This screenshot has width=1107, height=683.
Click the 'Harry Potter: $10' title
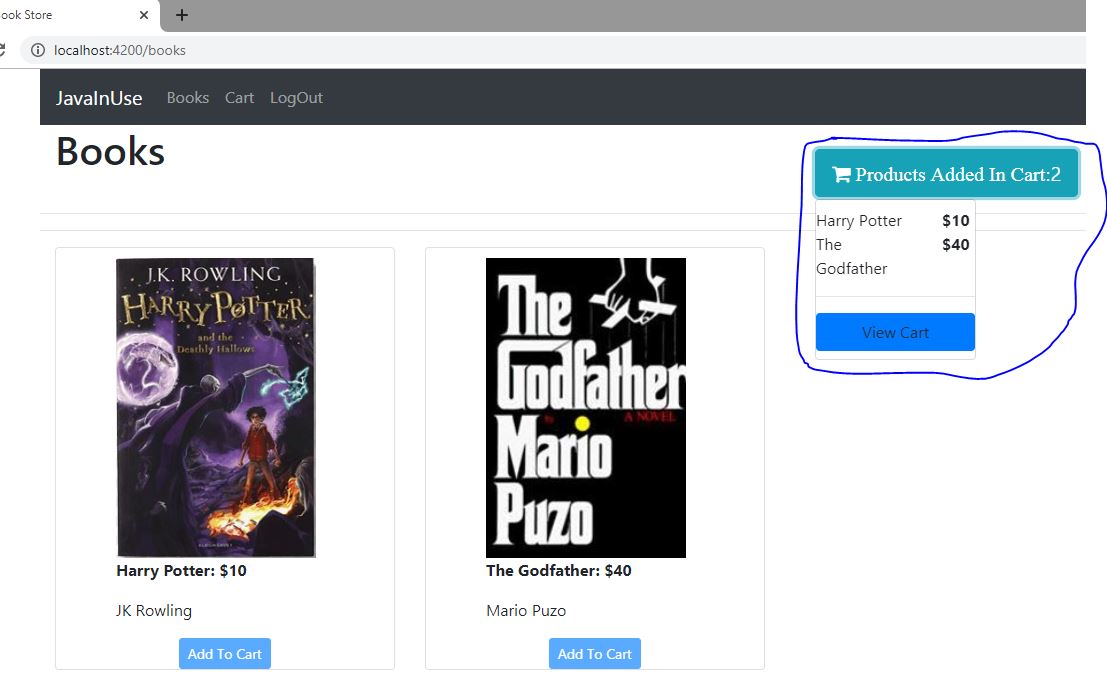[181, 571]
